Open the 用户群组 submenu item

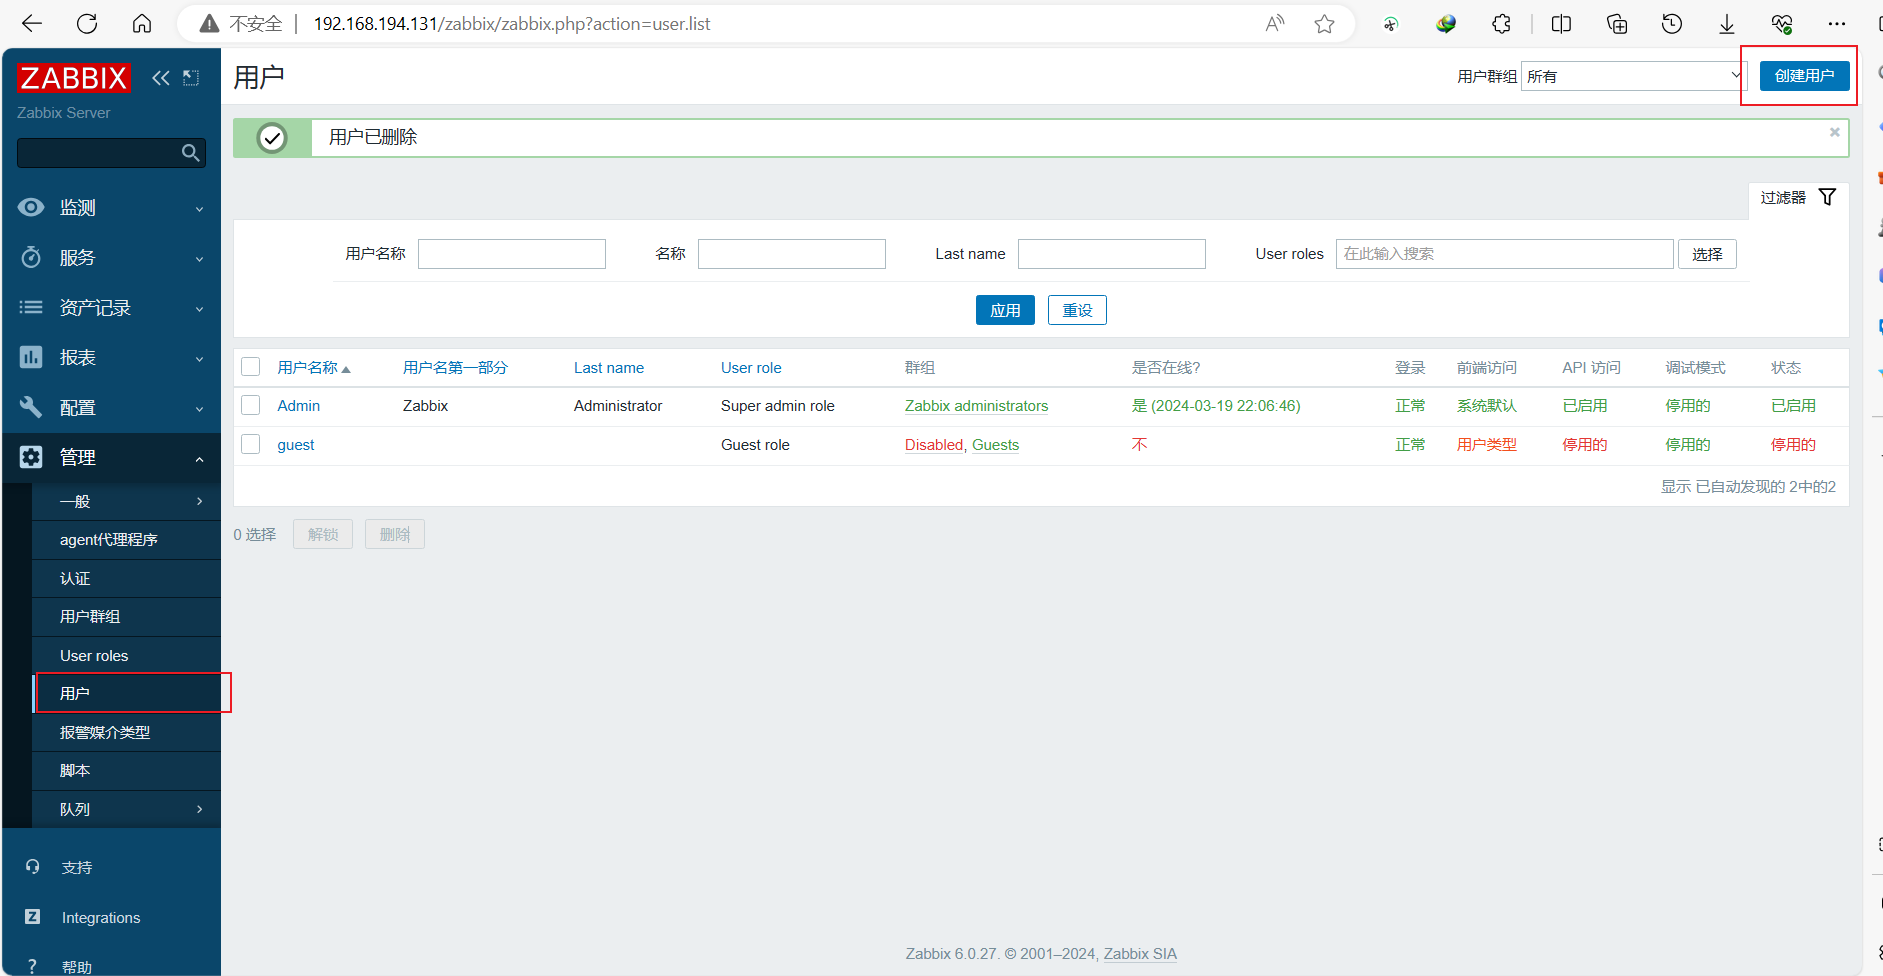point(126,617)
